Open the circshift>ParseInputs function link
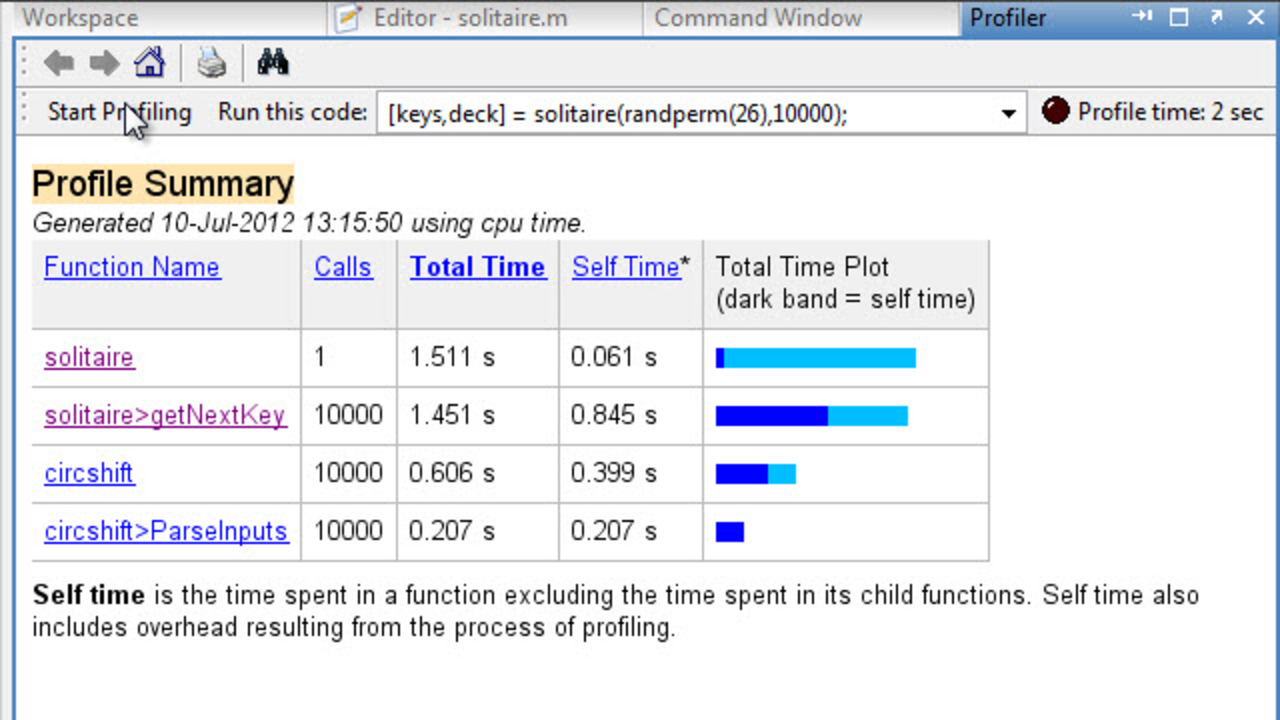This screenshot has width=1280, height=720. (x=166, y=531)
